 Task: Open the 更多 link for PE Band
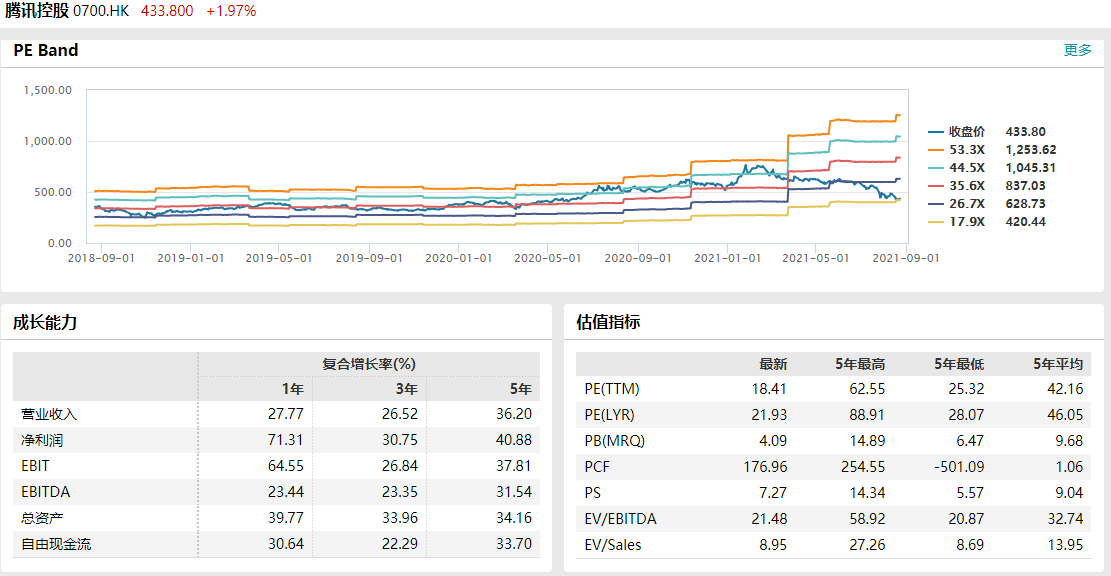click(x=1077, y=50)
